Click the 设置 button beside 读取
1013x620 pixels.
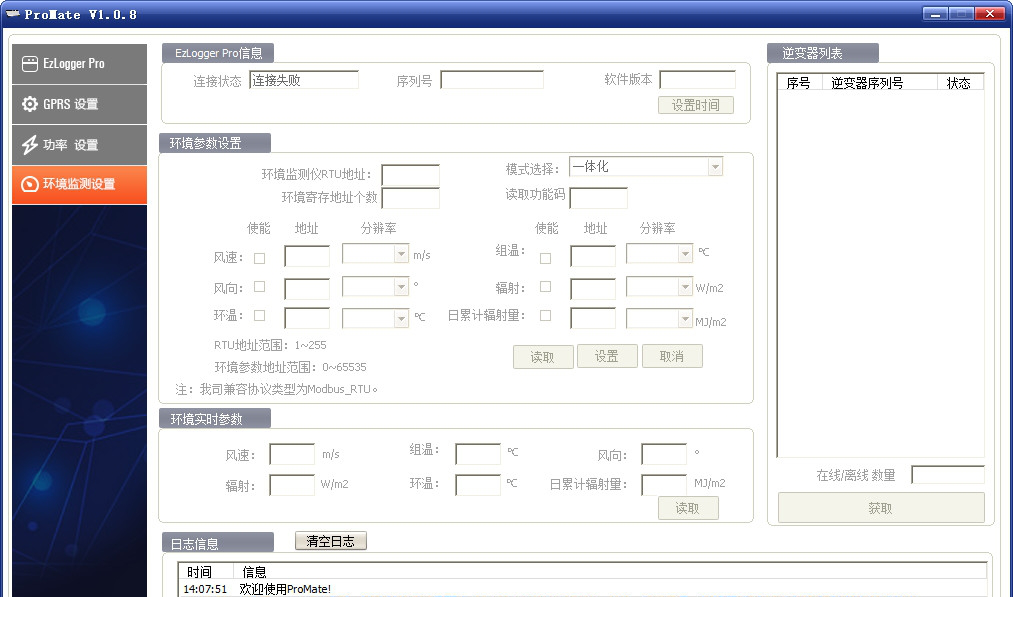[607, 356]
